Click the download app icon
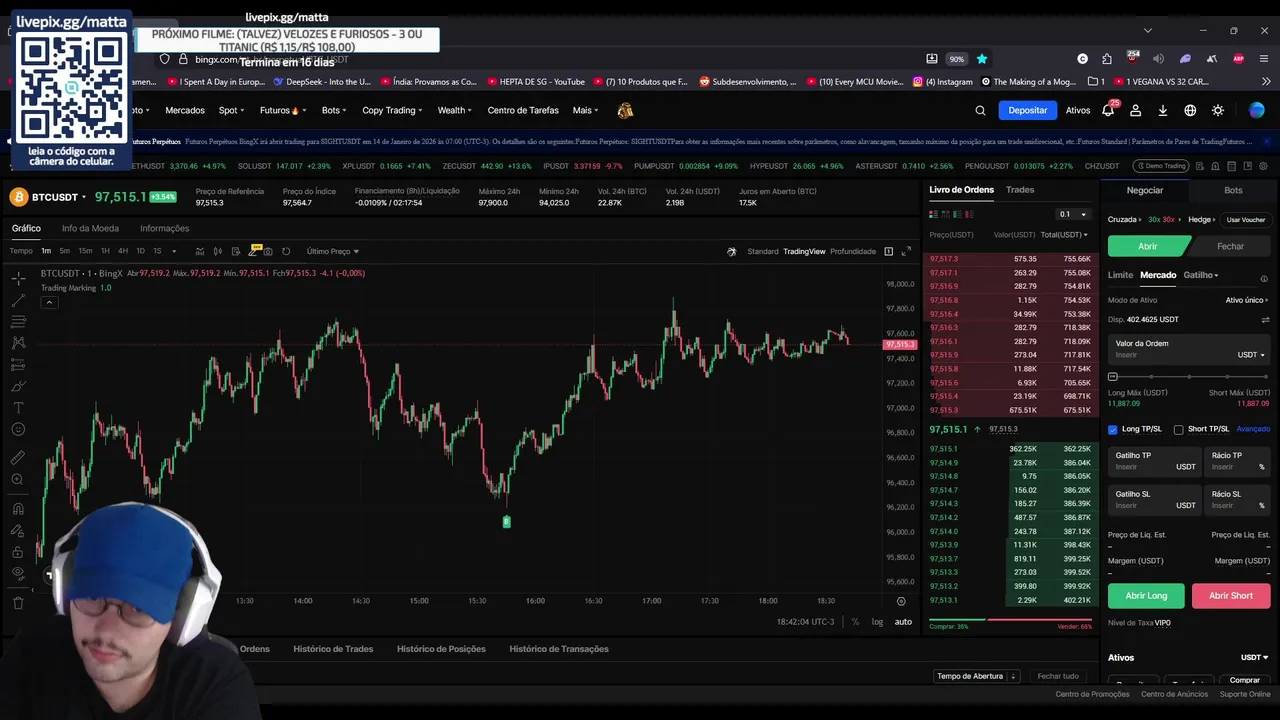Viewport: 1280px width, 720px height. pyautogui.click(x=1163, y=110)
